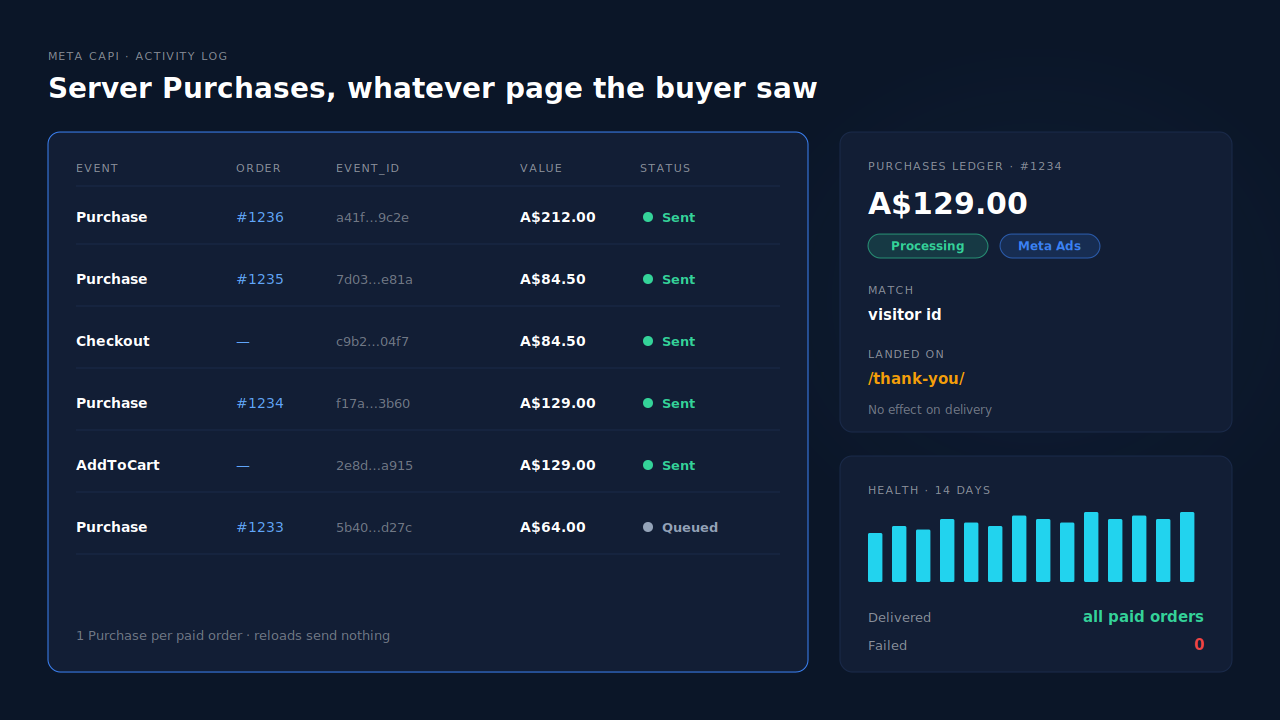Screen dimensions: 1280x720
Task: Click the 'META CAPI · ACTIVITY LOG' label
Action: (138, 56)
